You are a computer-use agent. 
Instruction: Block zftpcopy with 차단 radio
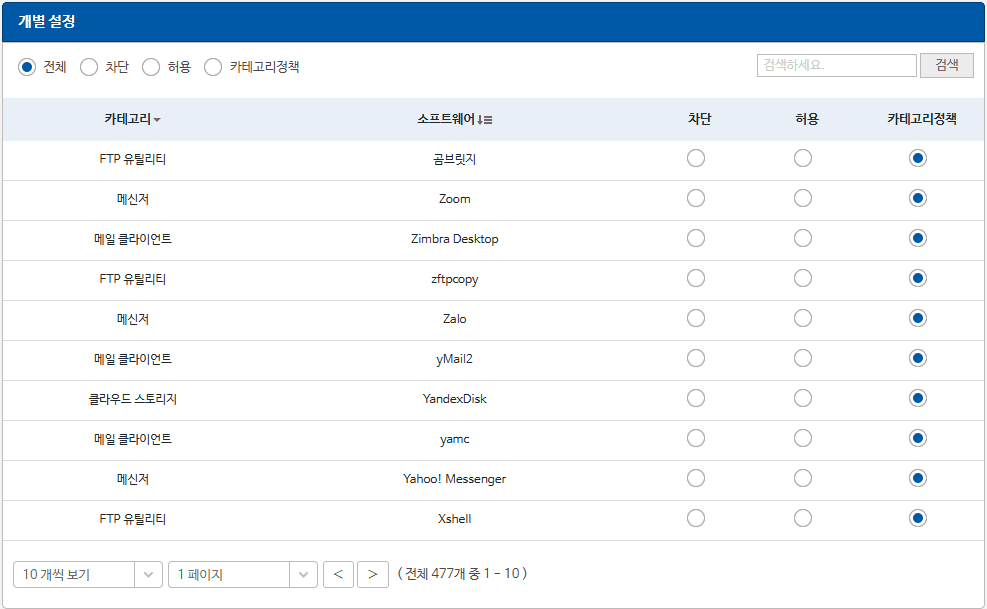696,278
